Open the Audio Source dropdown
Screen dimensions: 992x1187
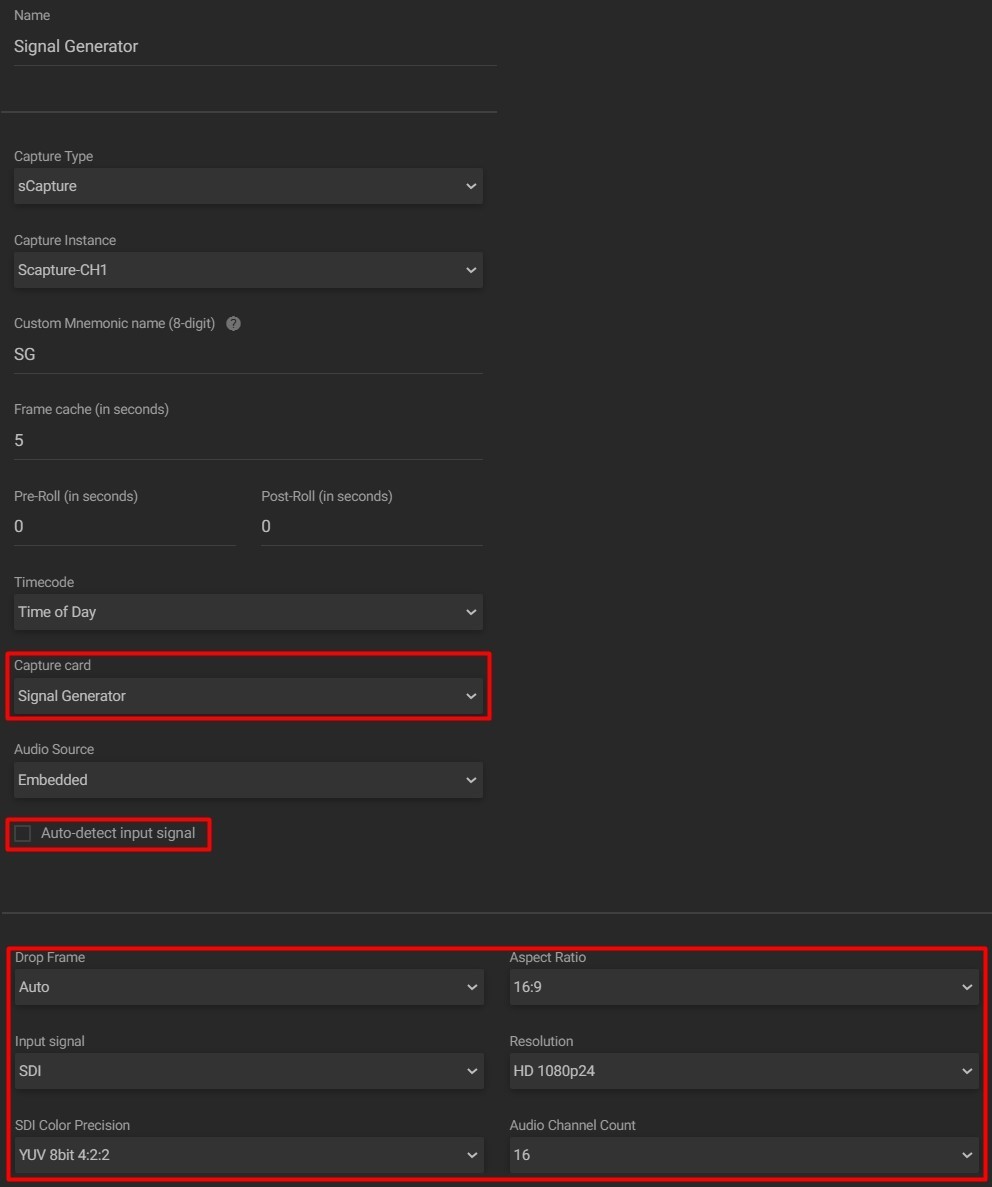coord(248,779)
